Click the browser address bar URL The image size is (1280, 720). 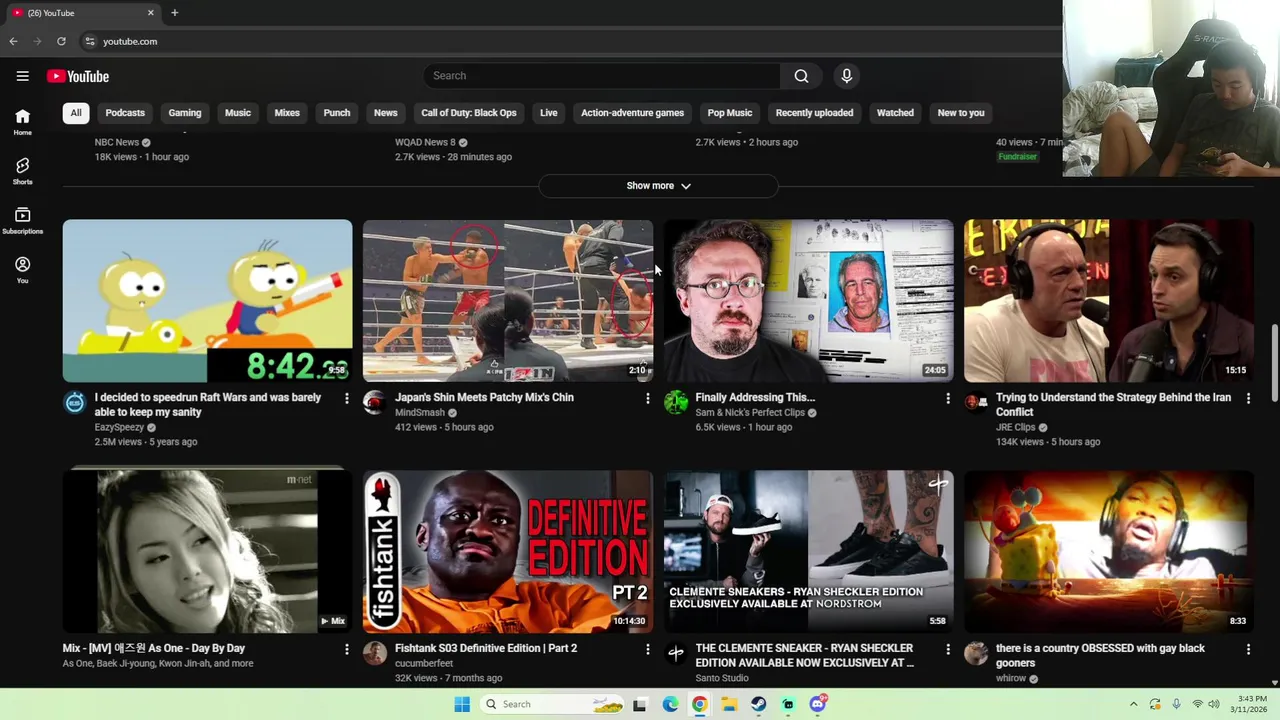click(130, 41)
